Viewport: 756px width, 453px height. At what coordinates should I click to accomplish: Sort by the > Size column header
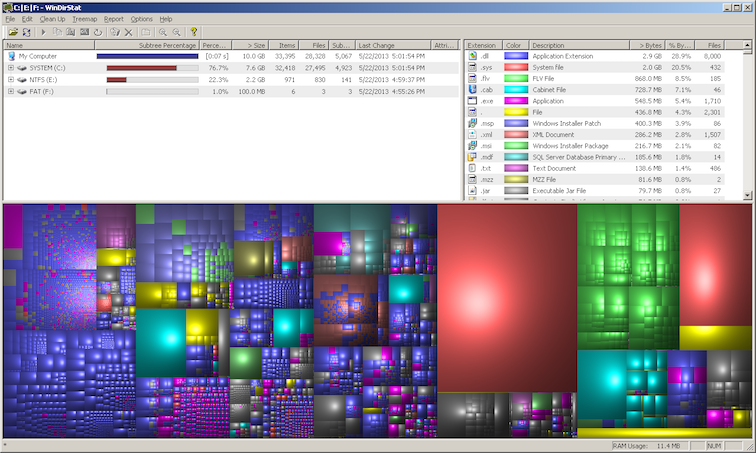pyautogui.click(x=250, y=45)
